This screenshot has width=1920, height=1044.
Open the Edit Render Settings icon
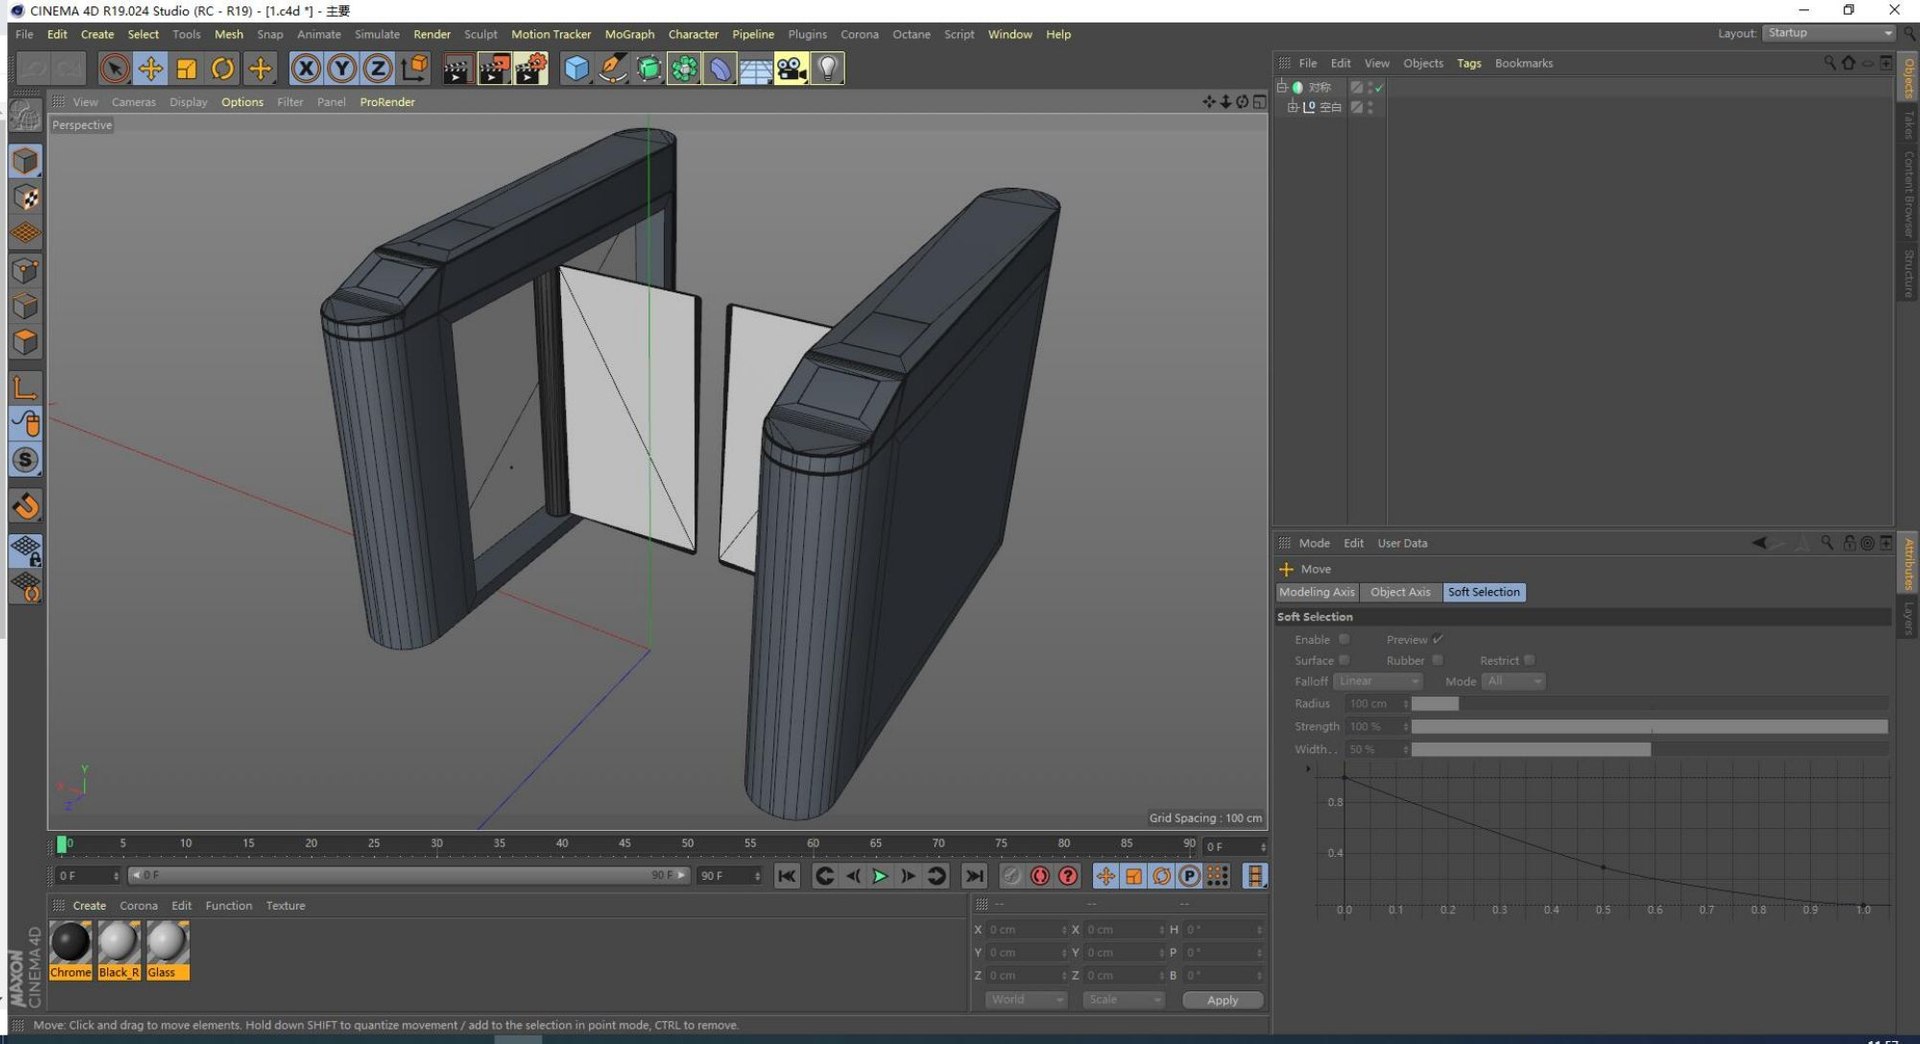531,68
